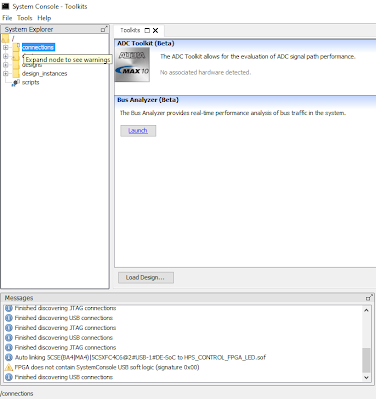
Task: Undock the Messages panel icon
Action: pyautogui.click(x=369, y=298)
